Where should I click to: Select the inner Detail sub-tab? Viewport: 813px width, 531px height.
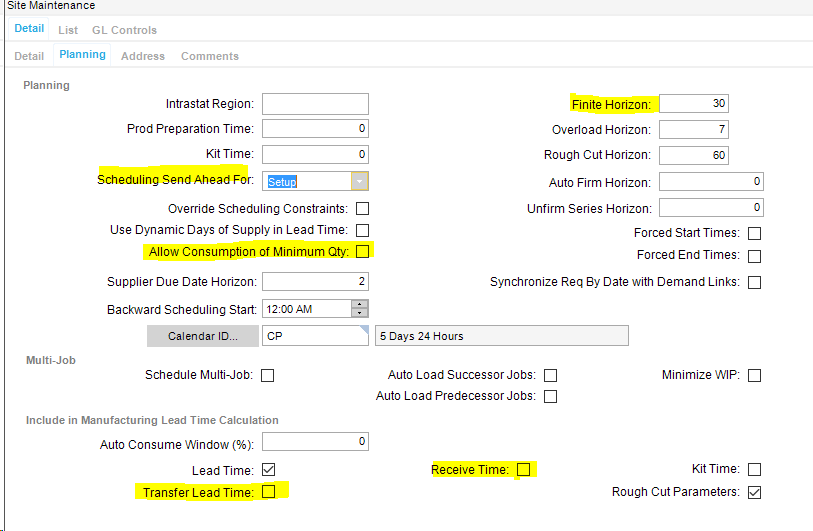pos(29,56)
